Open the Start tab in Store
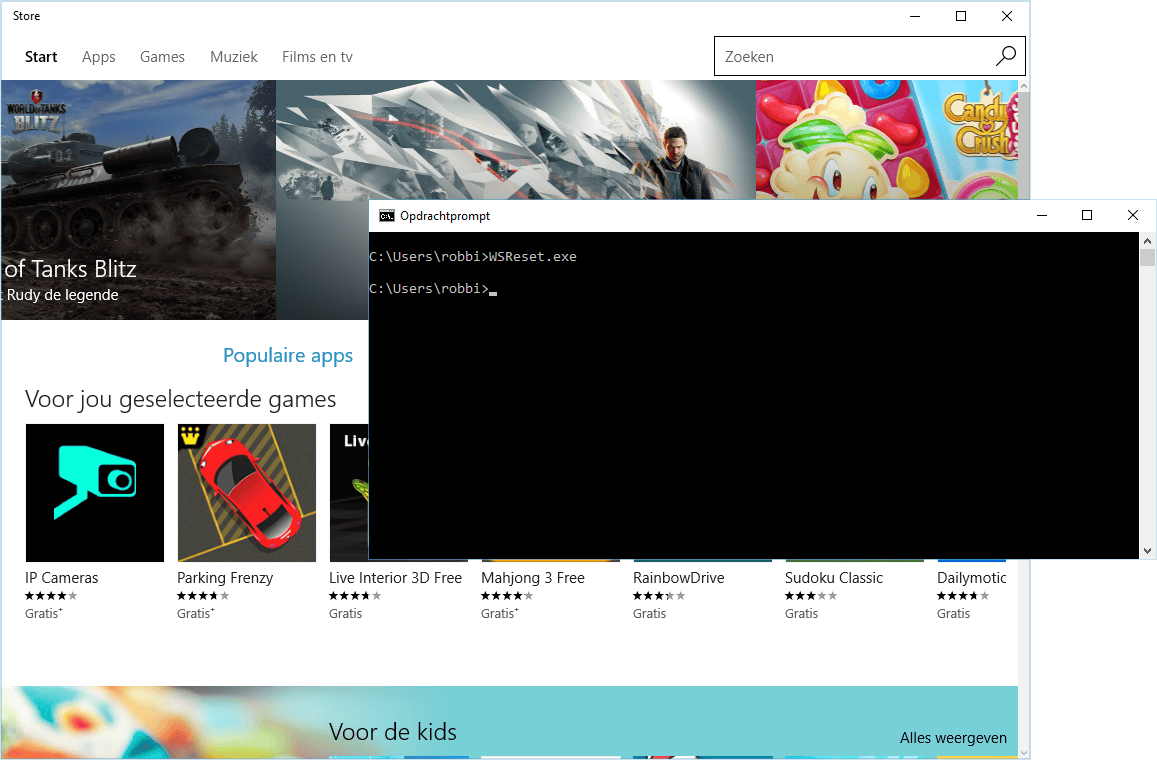 [41, 57]
